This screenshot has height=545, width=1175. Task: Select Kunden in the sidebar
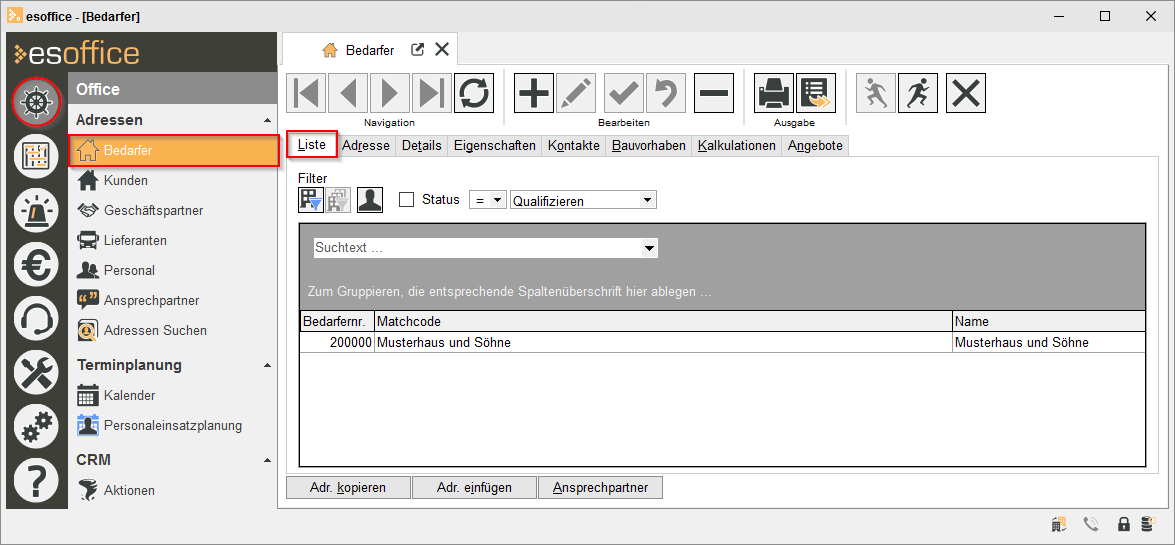173,181
